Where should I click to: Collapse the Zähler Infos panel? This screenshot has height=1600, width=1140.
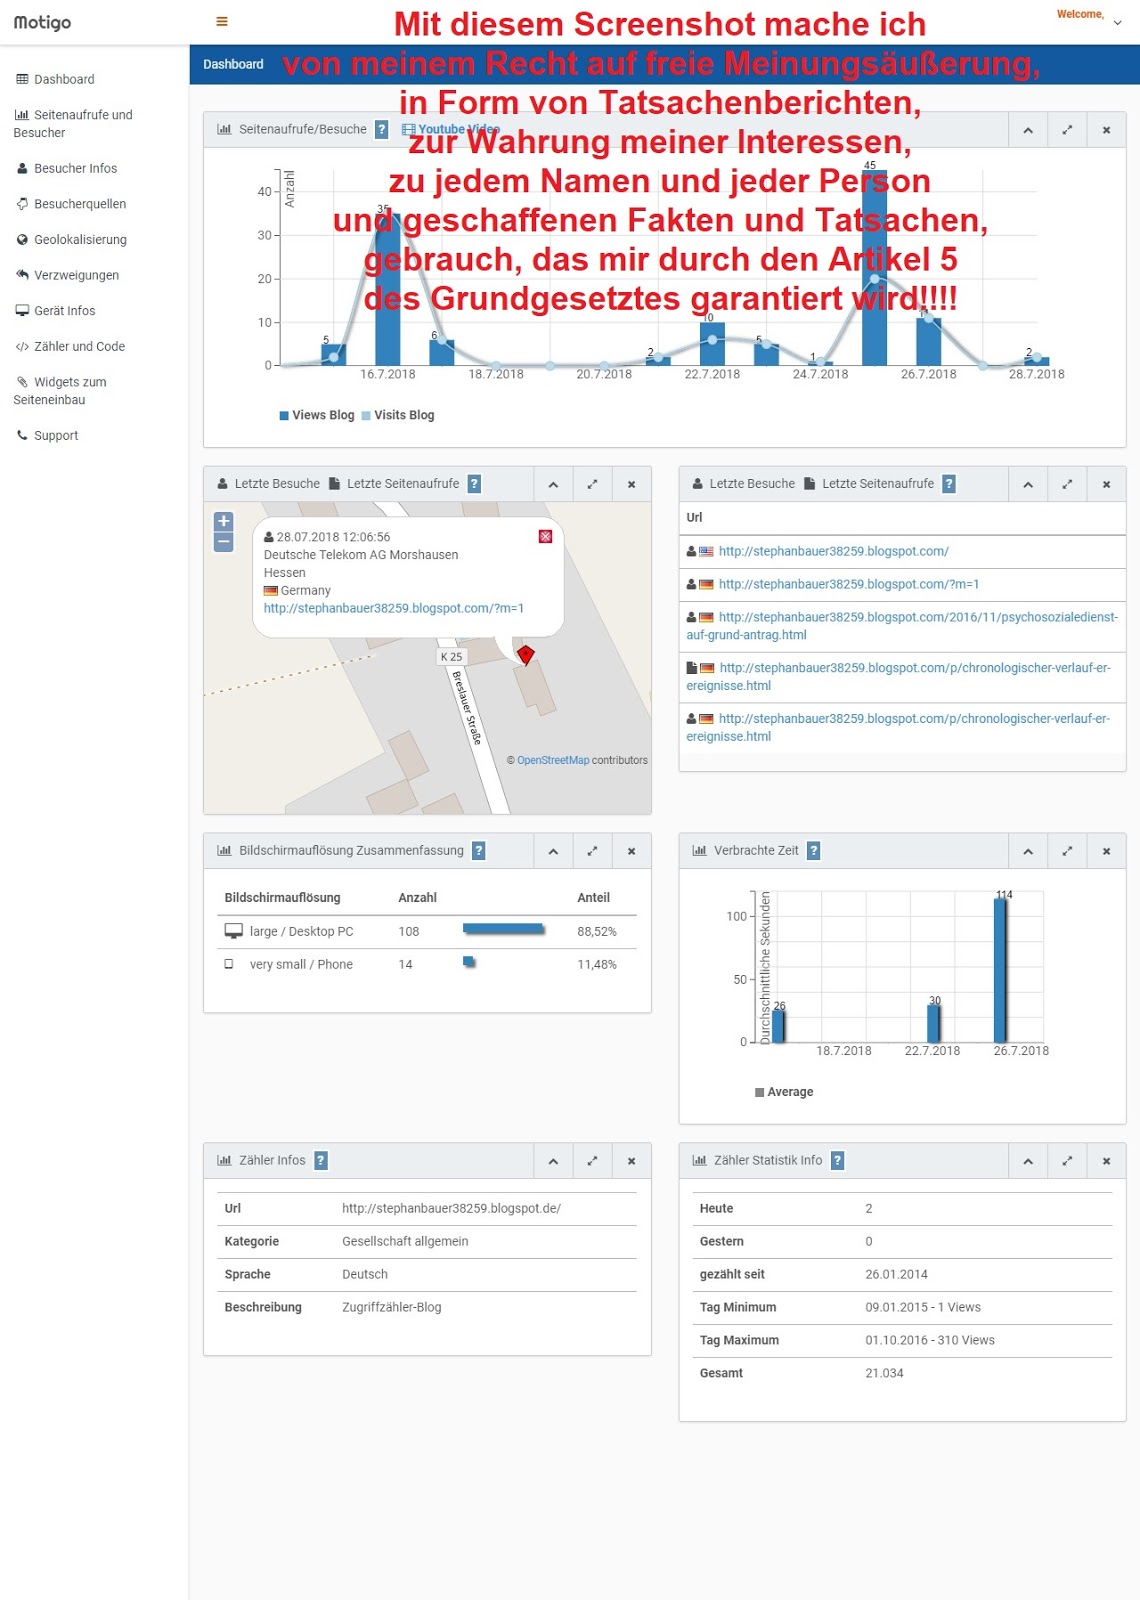[553, 1161]
